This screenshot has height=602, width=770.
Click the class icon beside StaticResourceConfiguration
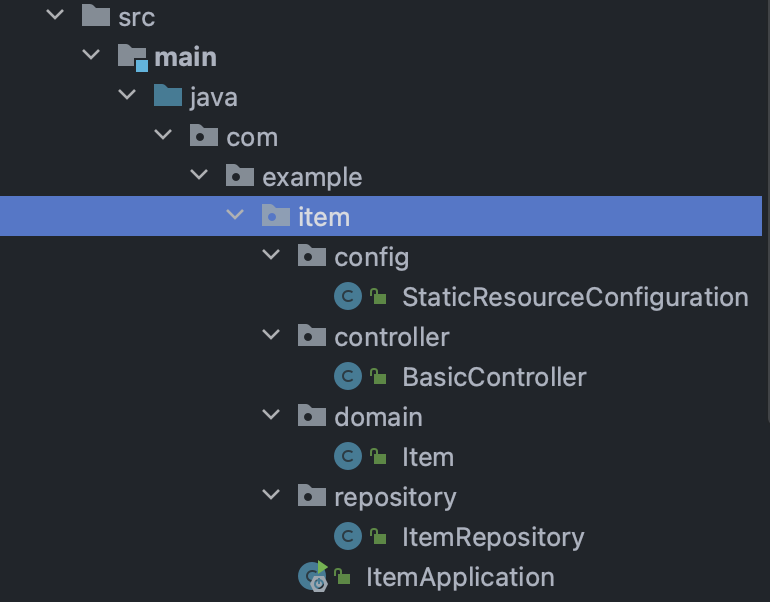click(348, 297)
